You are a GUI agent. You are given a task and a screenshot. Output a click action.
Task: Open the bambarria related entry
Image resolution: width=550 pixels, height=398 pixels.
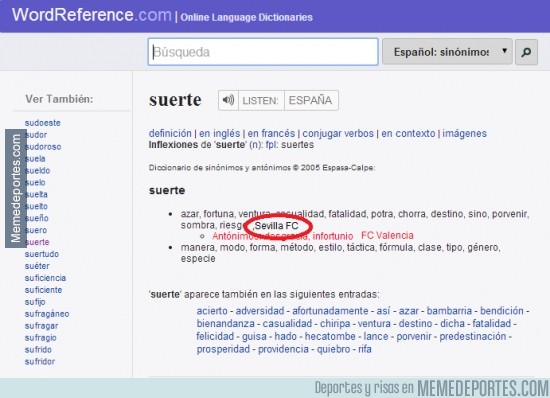tap(449, 311)
